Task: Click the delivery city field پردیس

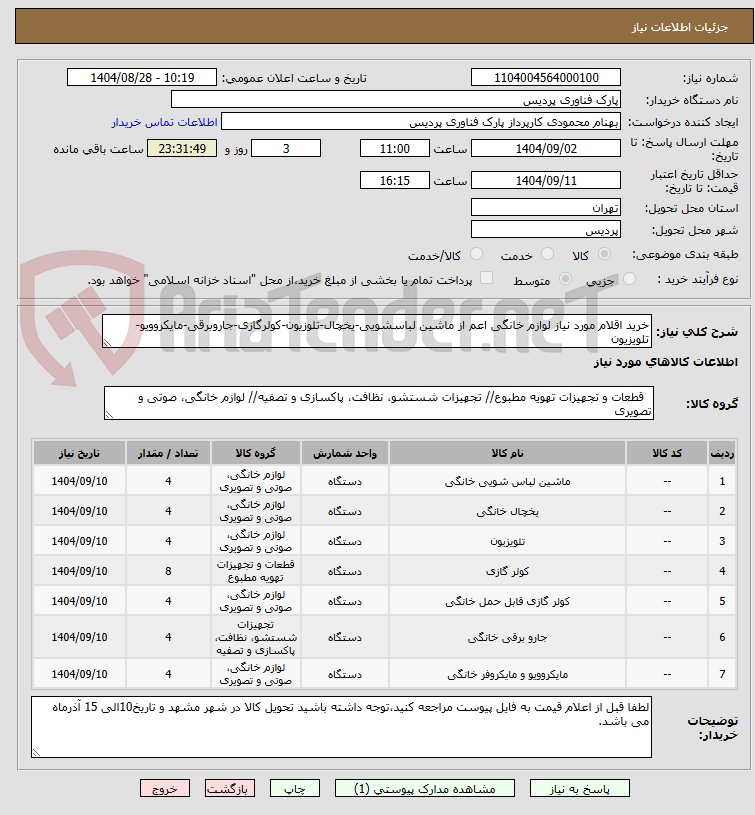Action: pos(546,229)
